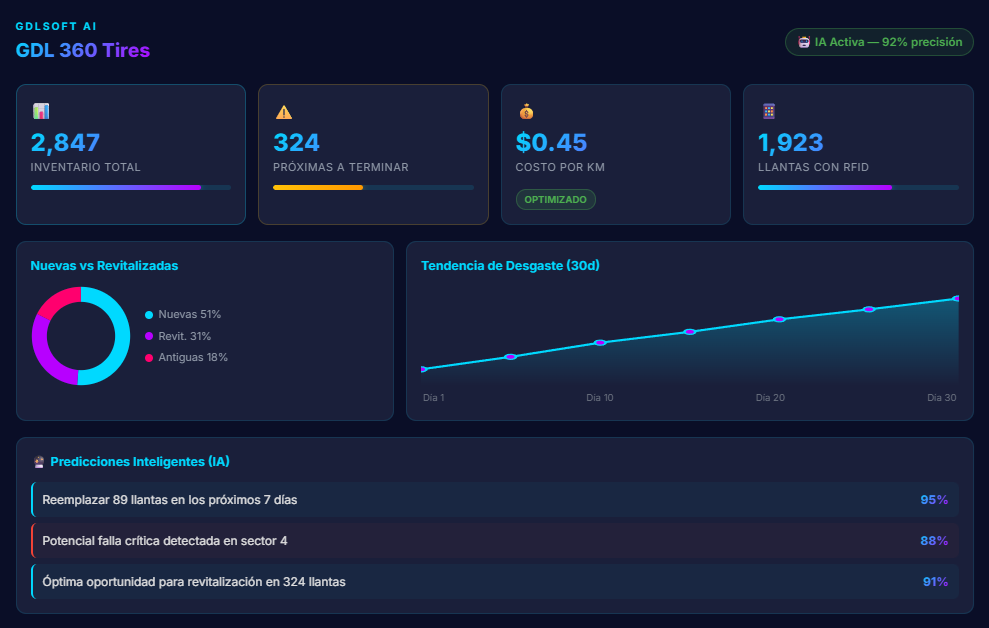989x628 pixels.
Task: Click the robot icon in IA Activa badge
Action: (x=802, y=42)
